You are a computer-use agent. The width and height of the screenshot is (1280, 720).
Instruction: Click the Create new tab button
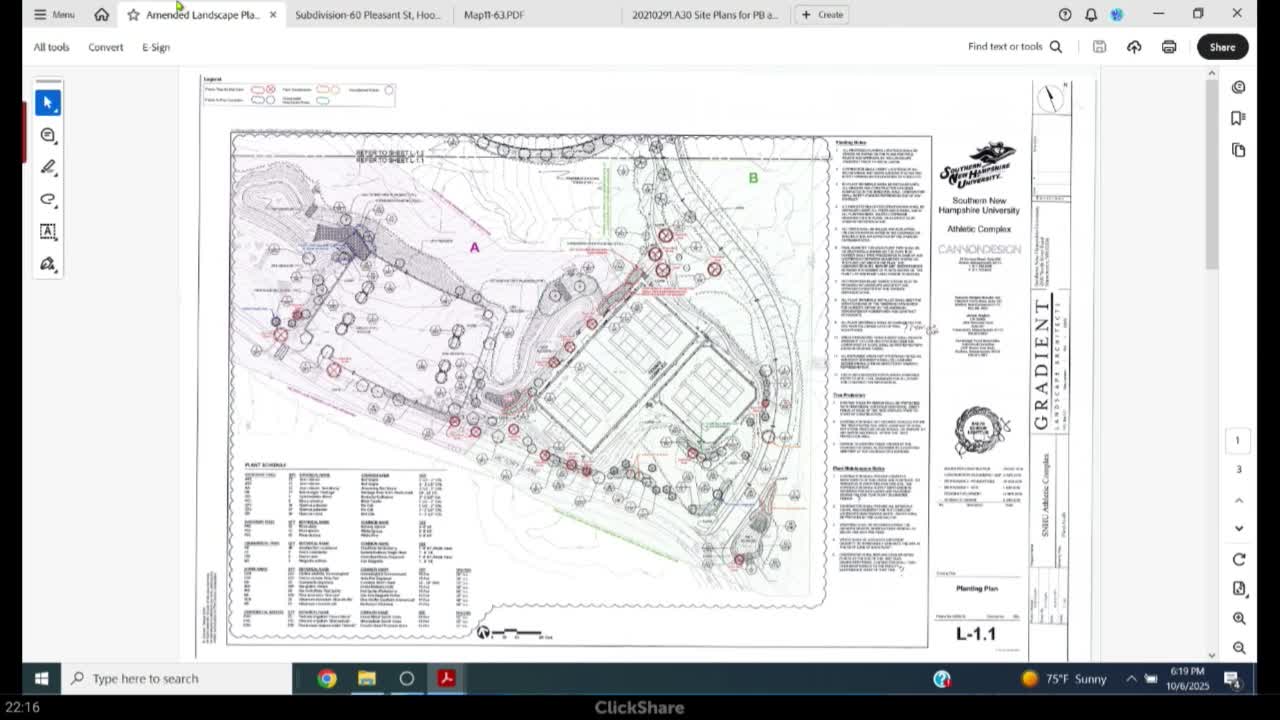(x=821, y=15)
